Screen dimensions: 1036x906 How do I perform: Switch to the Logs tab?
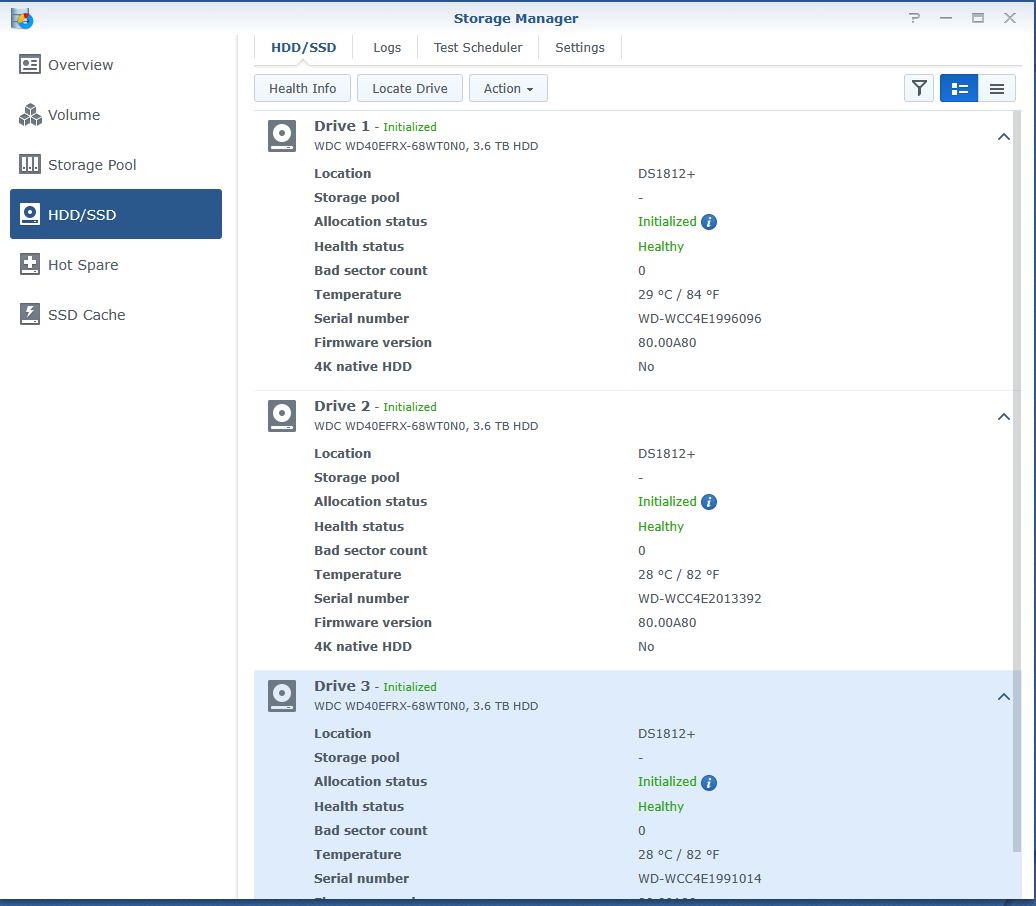pyautogui.click(x=387, y=47)
